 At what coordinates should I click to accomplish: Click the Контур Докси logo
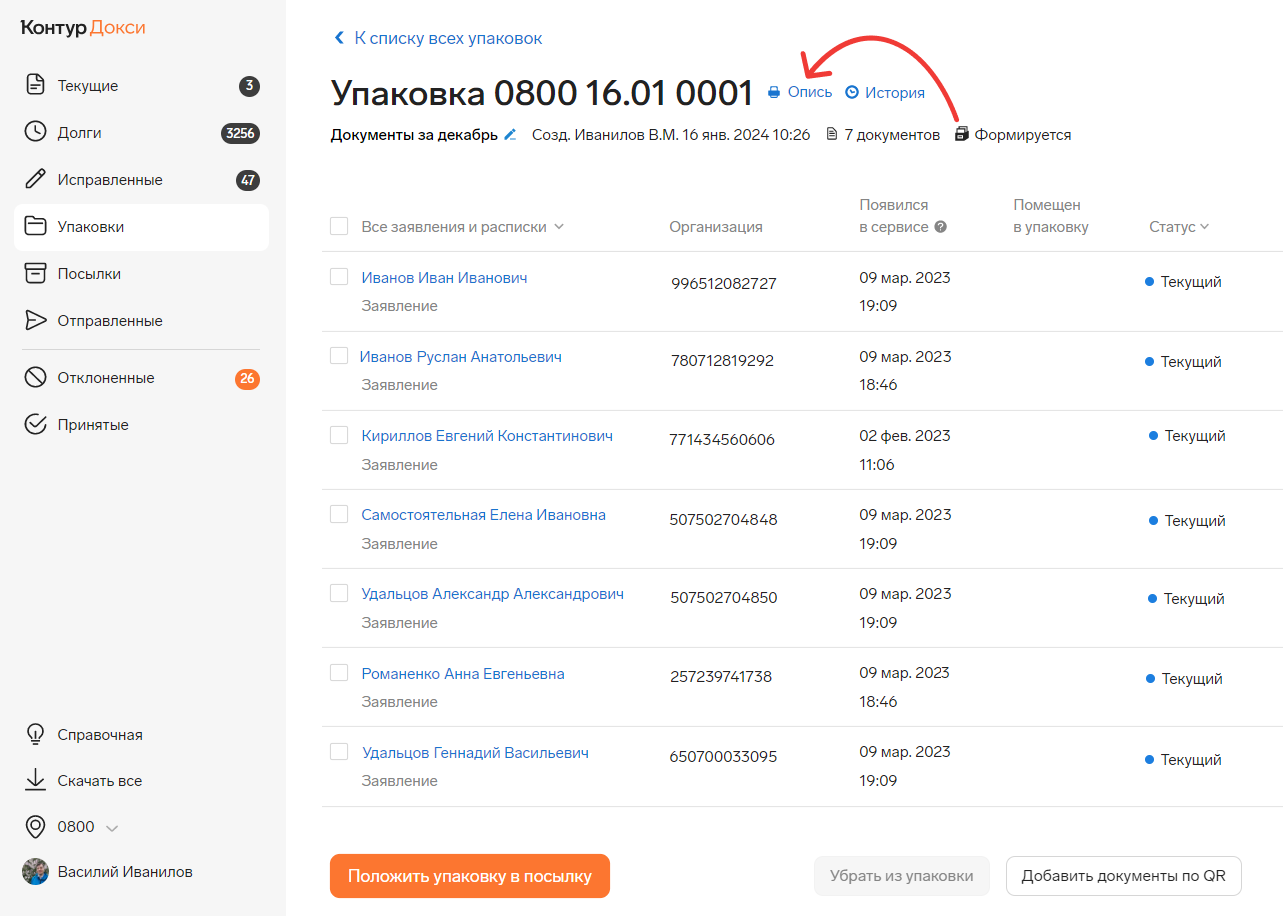(x=83, y=27)
